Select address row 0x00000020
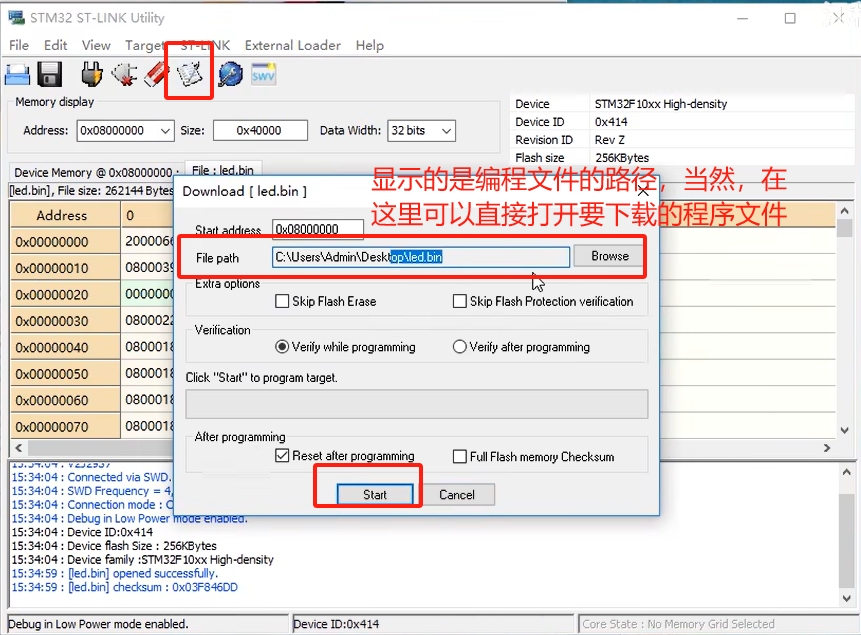Screen dimensions: 861x635 pyautogui.click(x=65, y=294)
